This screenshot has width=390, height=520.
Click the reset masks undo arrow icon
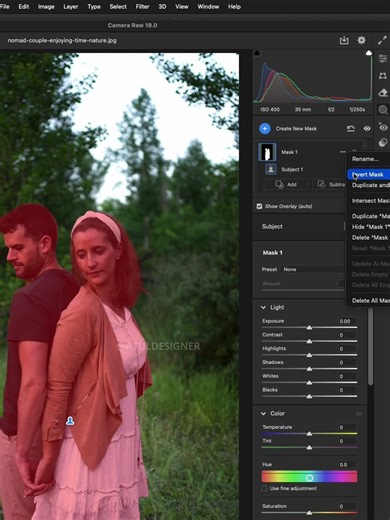tap(351, 129)
